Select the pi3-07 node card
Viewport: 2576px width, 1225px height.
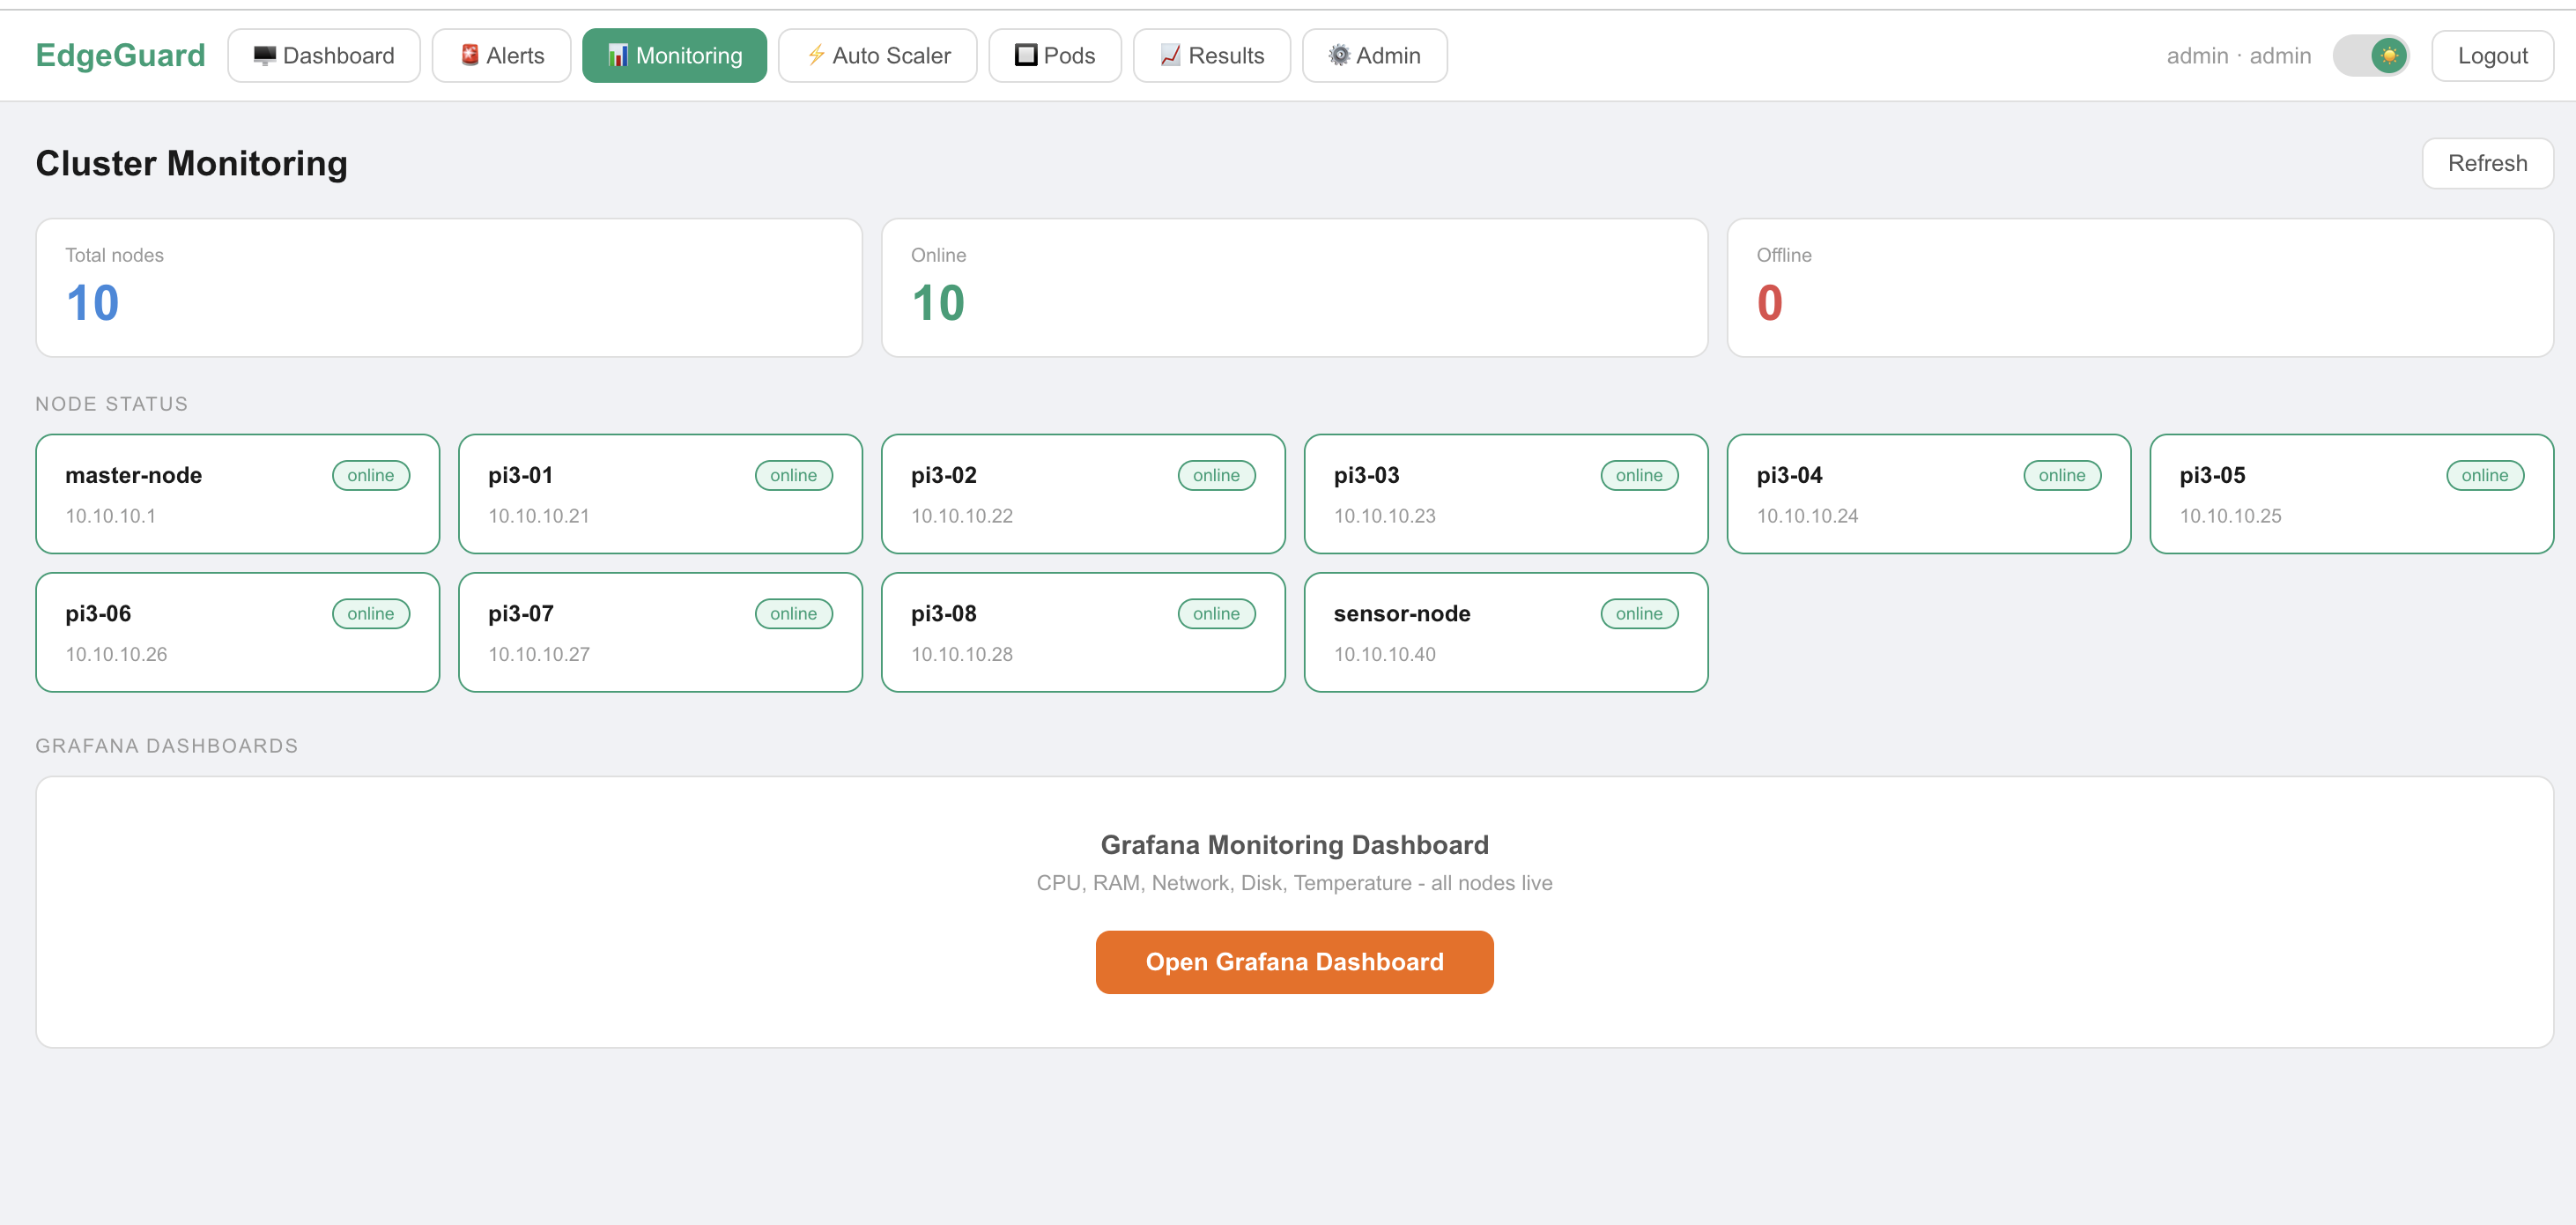660,632
